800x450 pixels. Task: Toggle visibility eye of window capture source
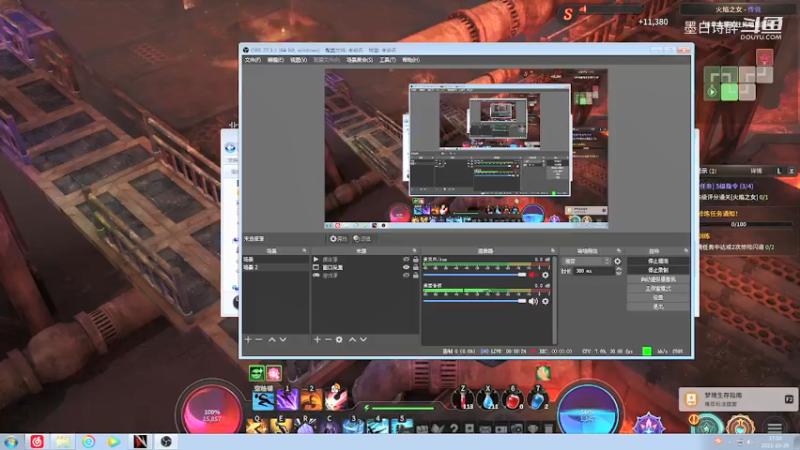pos(406,267)
